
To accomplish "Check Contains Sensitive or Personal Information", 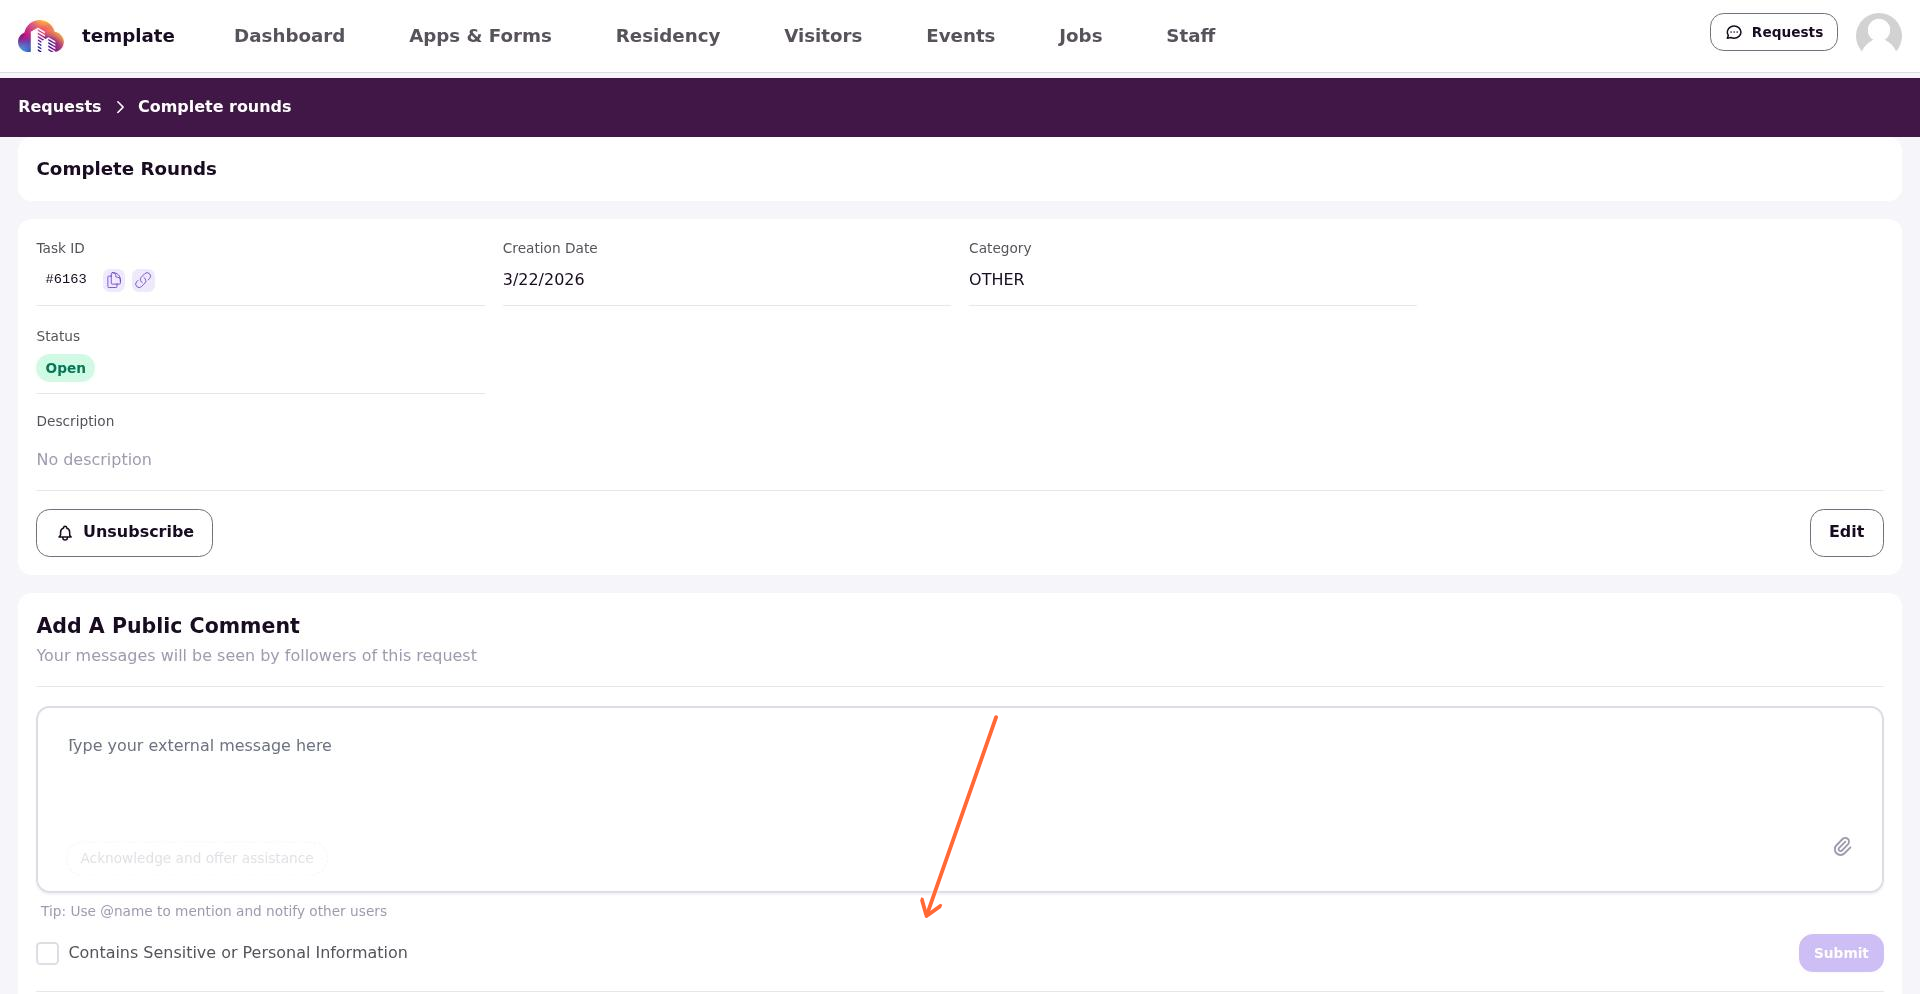I will (x=47, y=953).
